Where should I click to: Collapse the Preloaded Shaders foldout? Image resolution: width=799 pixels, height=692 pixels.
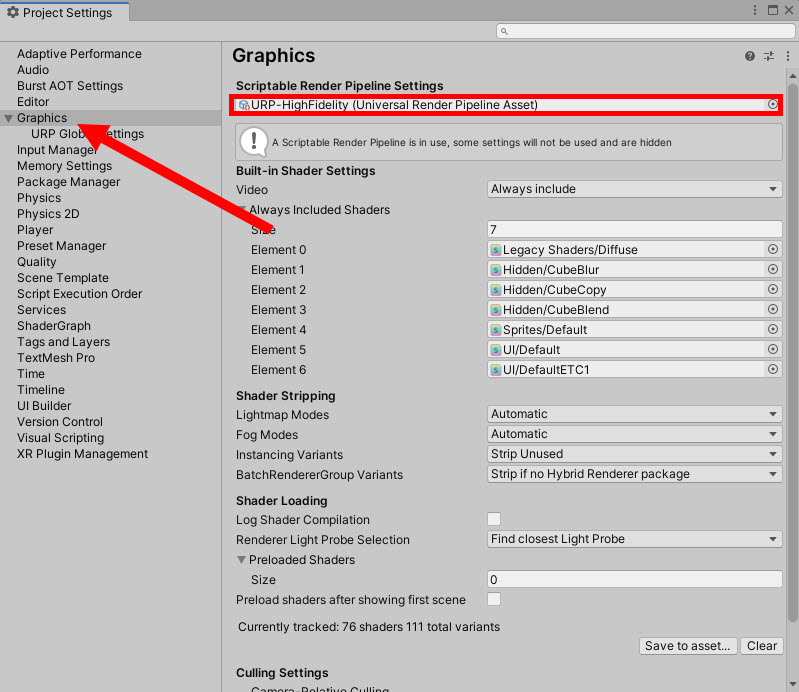(242, 560)
